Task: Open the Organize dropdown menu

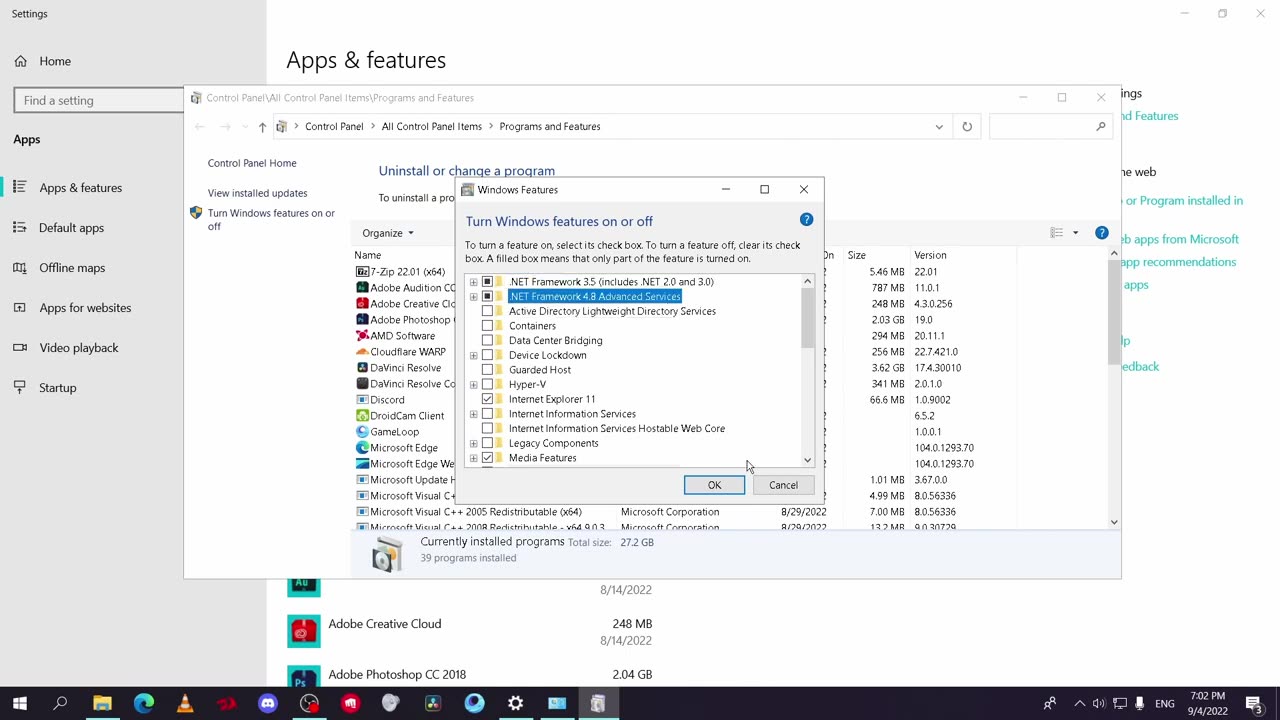Action: coord(388,233)
